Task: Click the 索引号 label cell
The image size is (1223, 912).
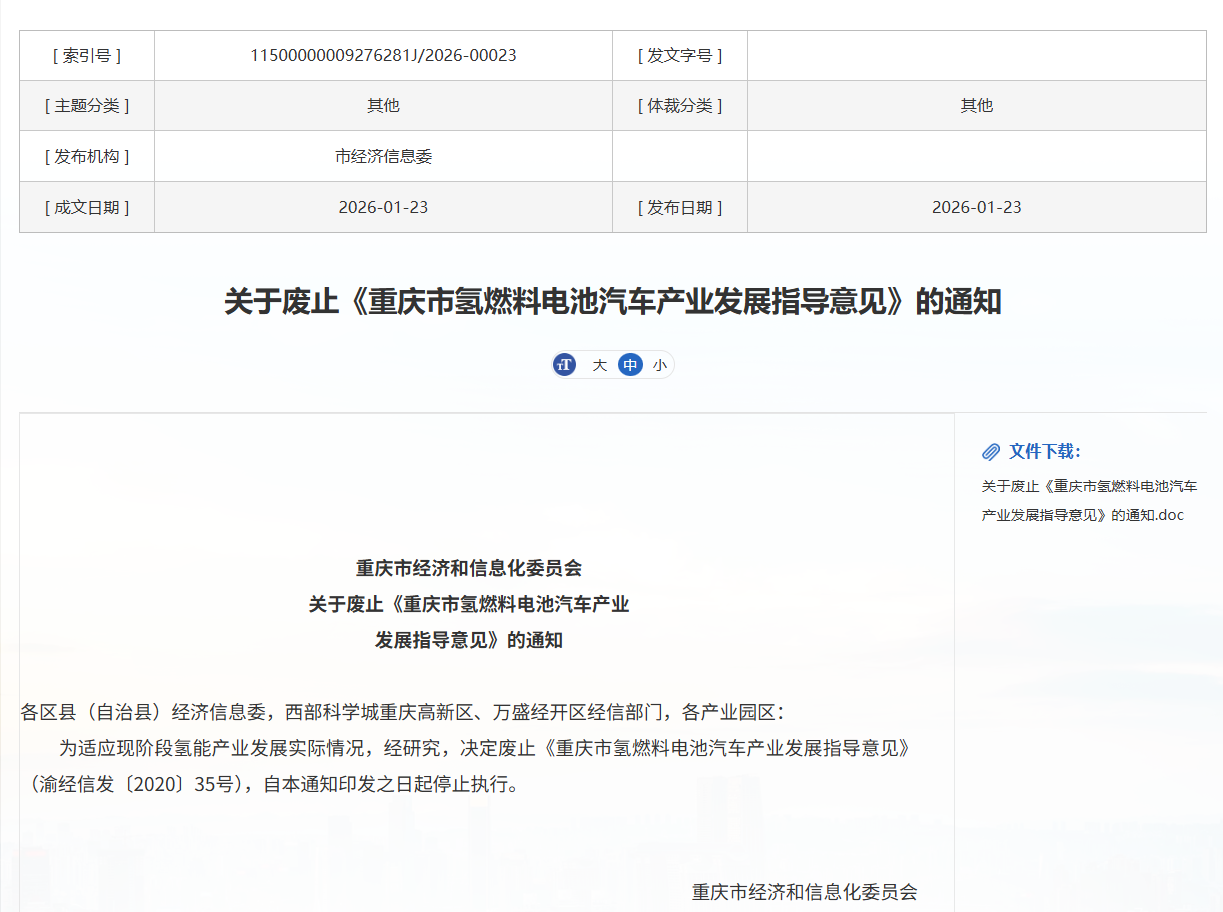Action: tap(87, 56)
